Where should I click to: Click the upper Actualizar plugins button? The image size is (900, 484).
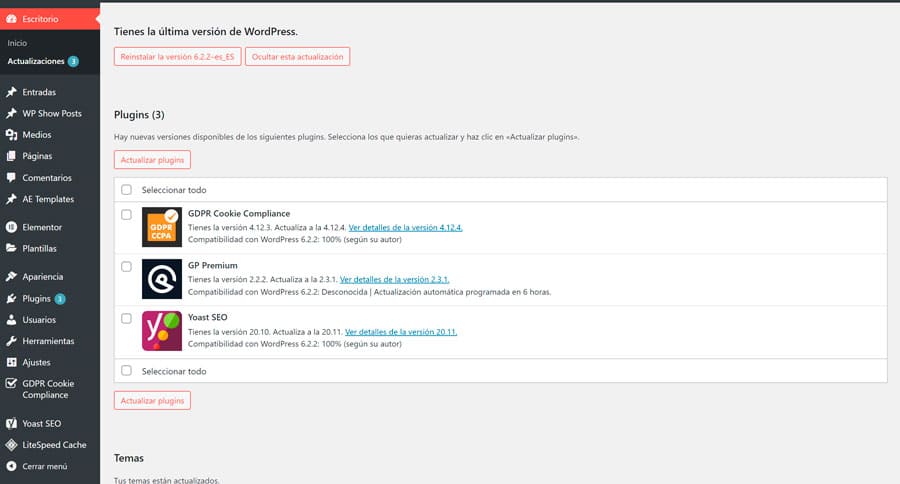(x=152, y=160)
